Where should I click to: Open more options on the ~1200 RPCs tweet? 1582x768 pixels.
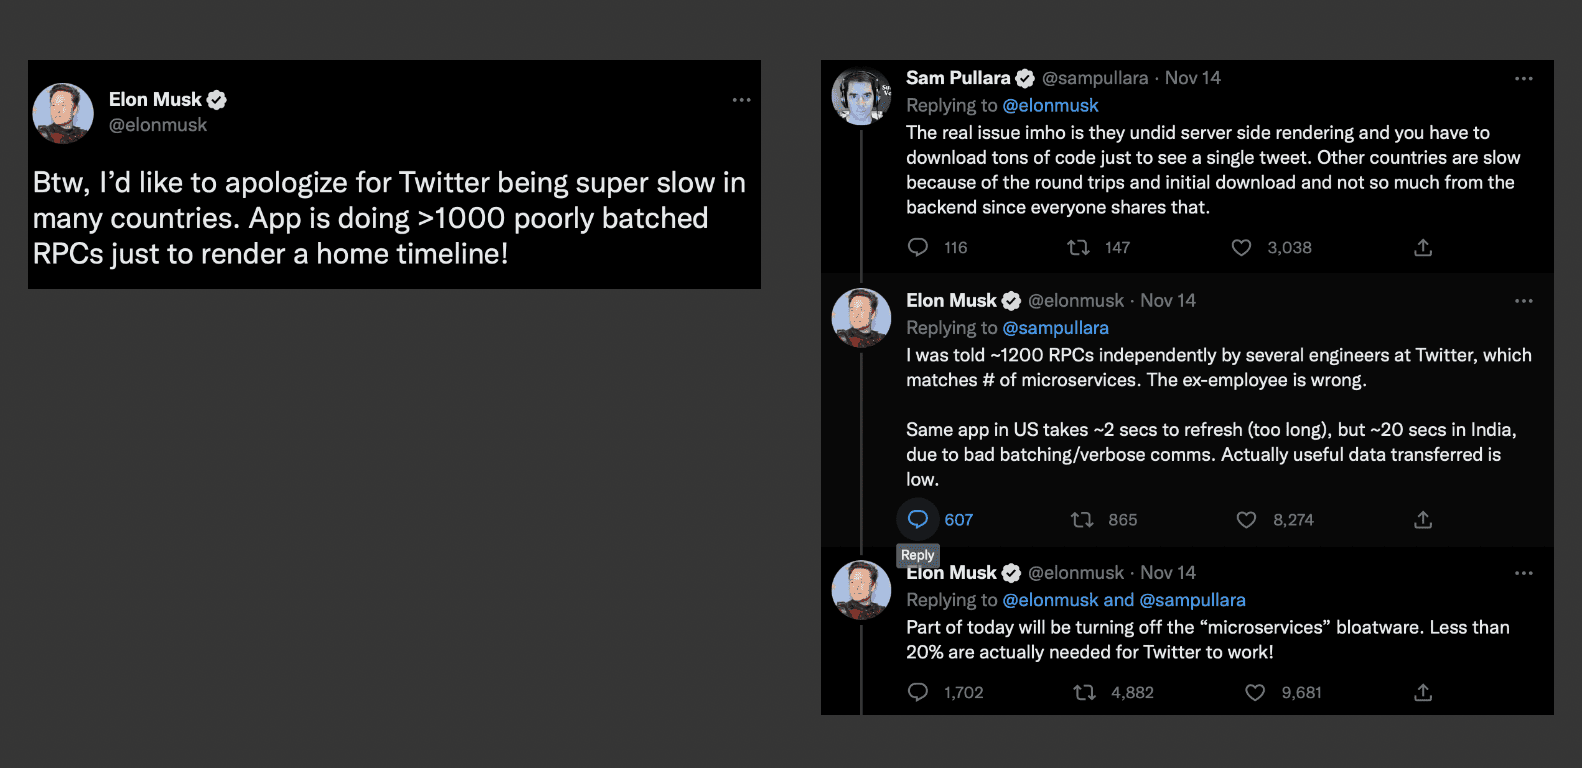[1523, 301]
